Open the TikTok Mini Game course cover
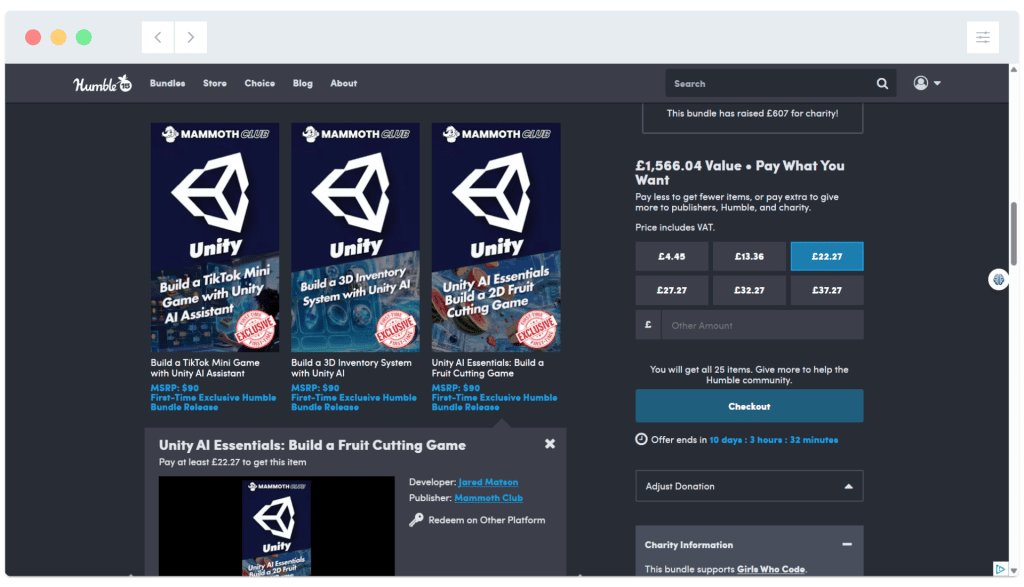This screenshot has width=1024, height=587. 215,237
